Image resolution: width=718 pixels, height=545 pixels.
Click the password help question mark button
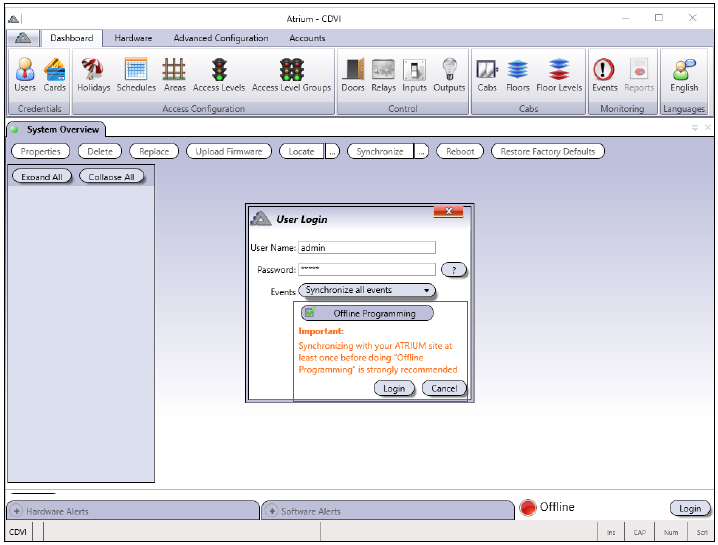click(x=453, y=270)
